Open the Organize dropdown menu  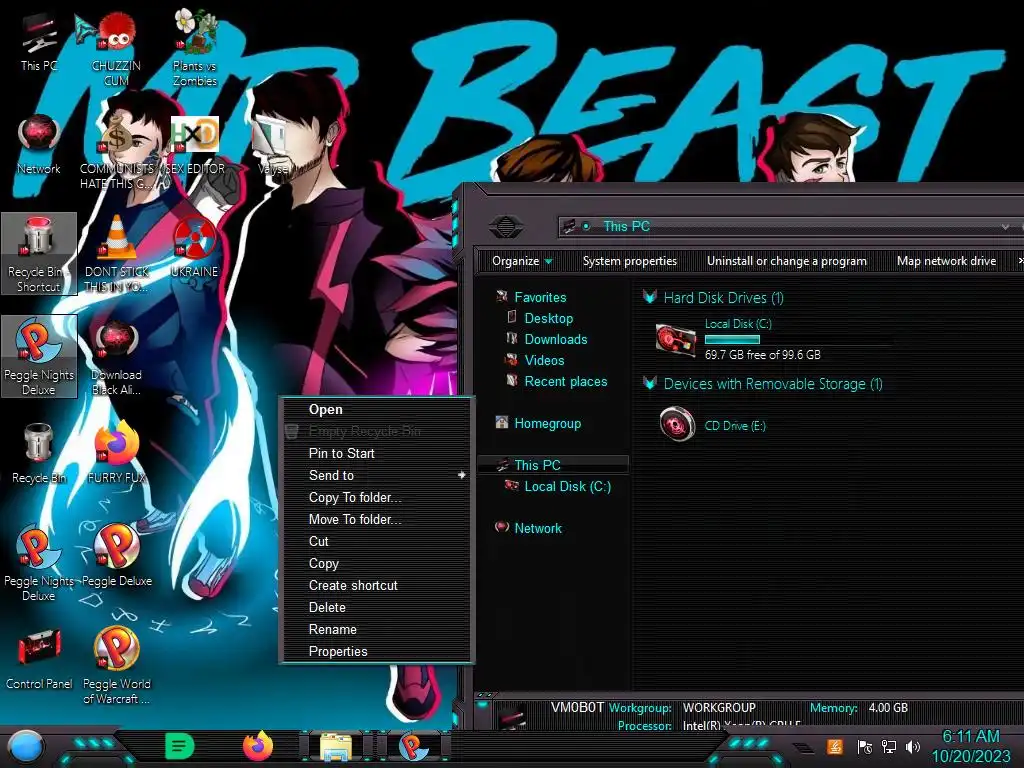522,261
